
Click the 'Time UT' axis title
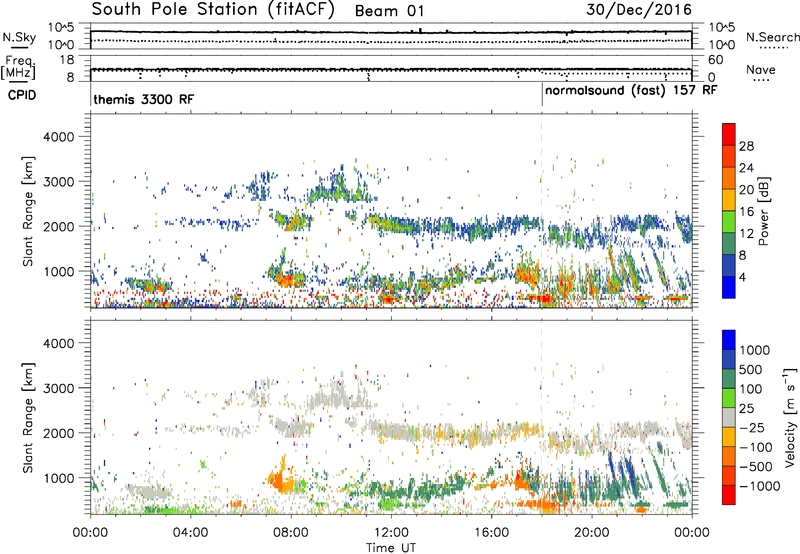point(391,548)
